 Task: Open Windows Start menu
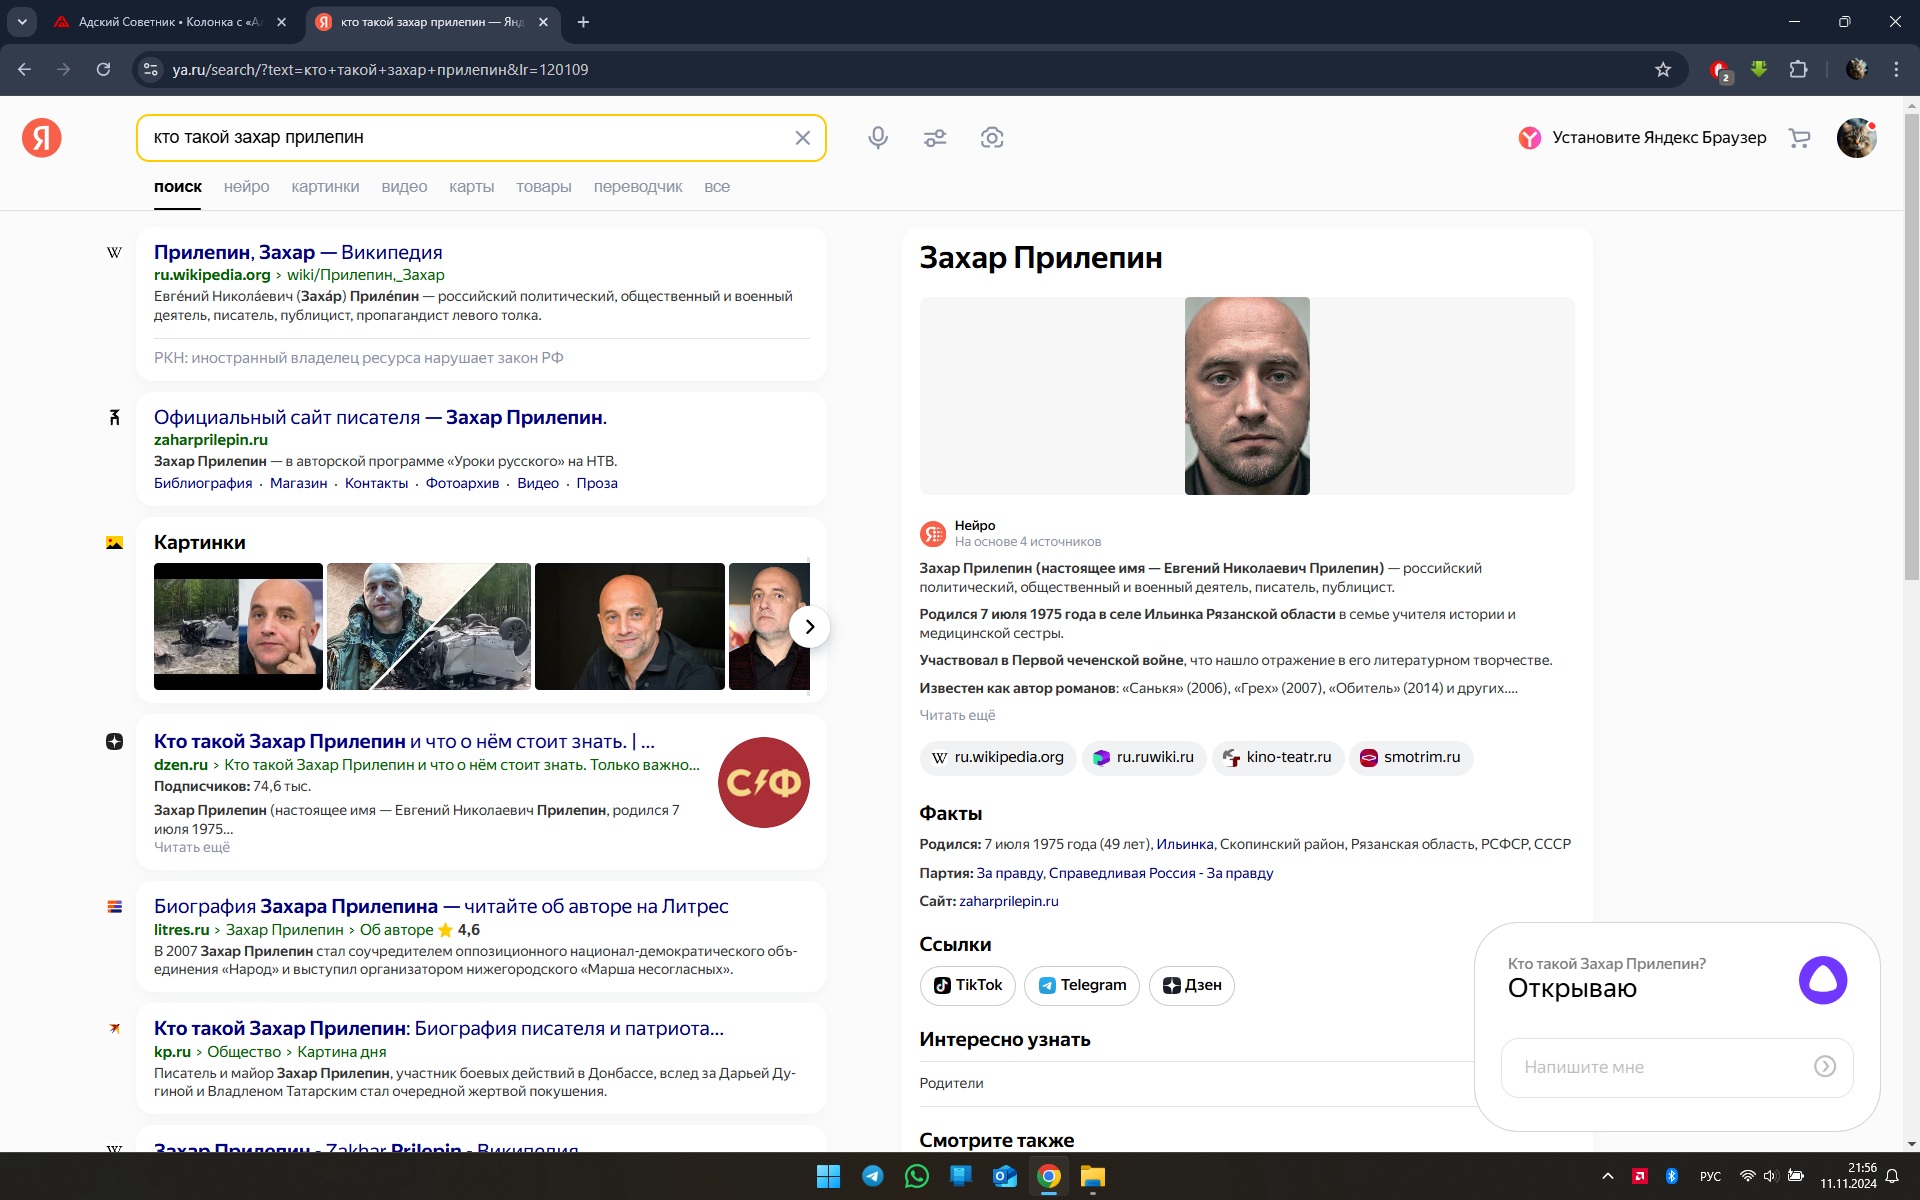point(828,1176)
